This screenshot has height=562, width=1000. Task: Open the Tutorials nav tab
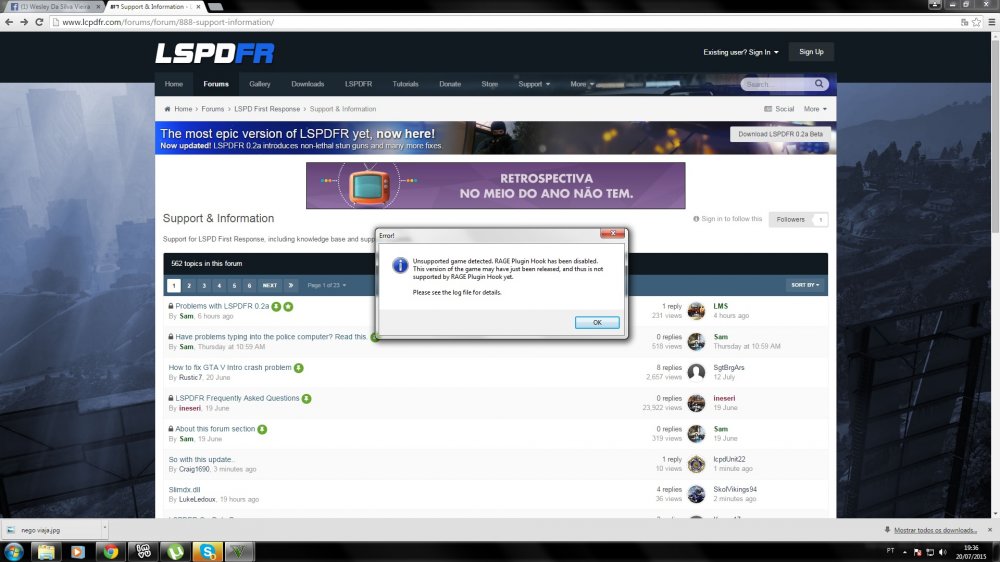pyautogui.click(x=405, y=84)
